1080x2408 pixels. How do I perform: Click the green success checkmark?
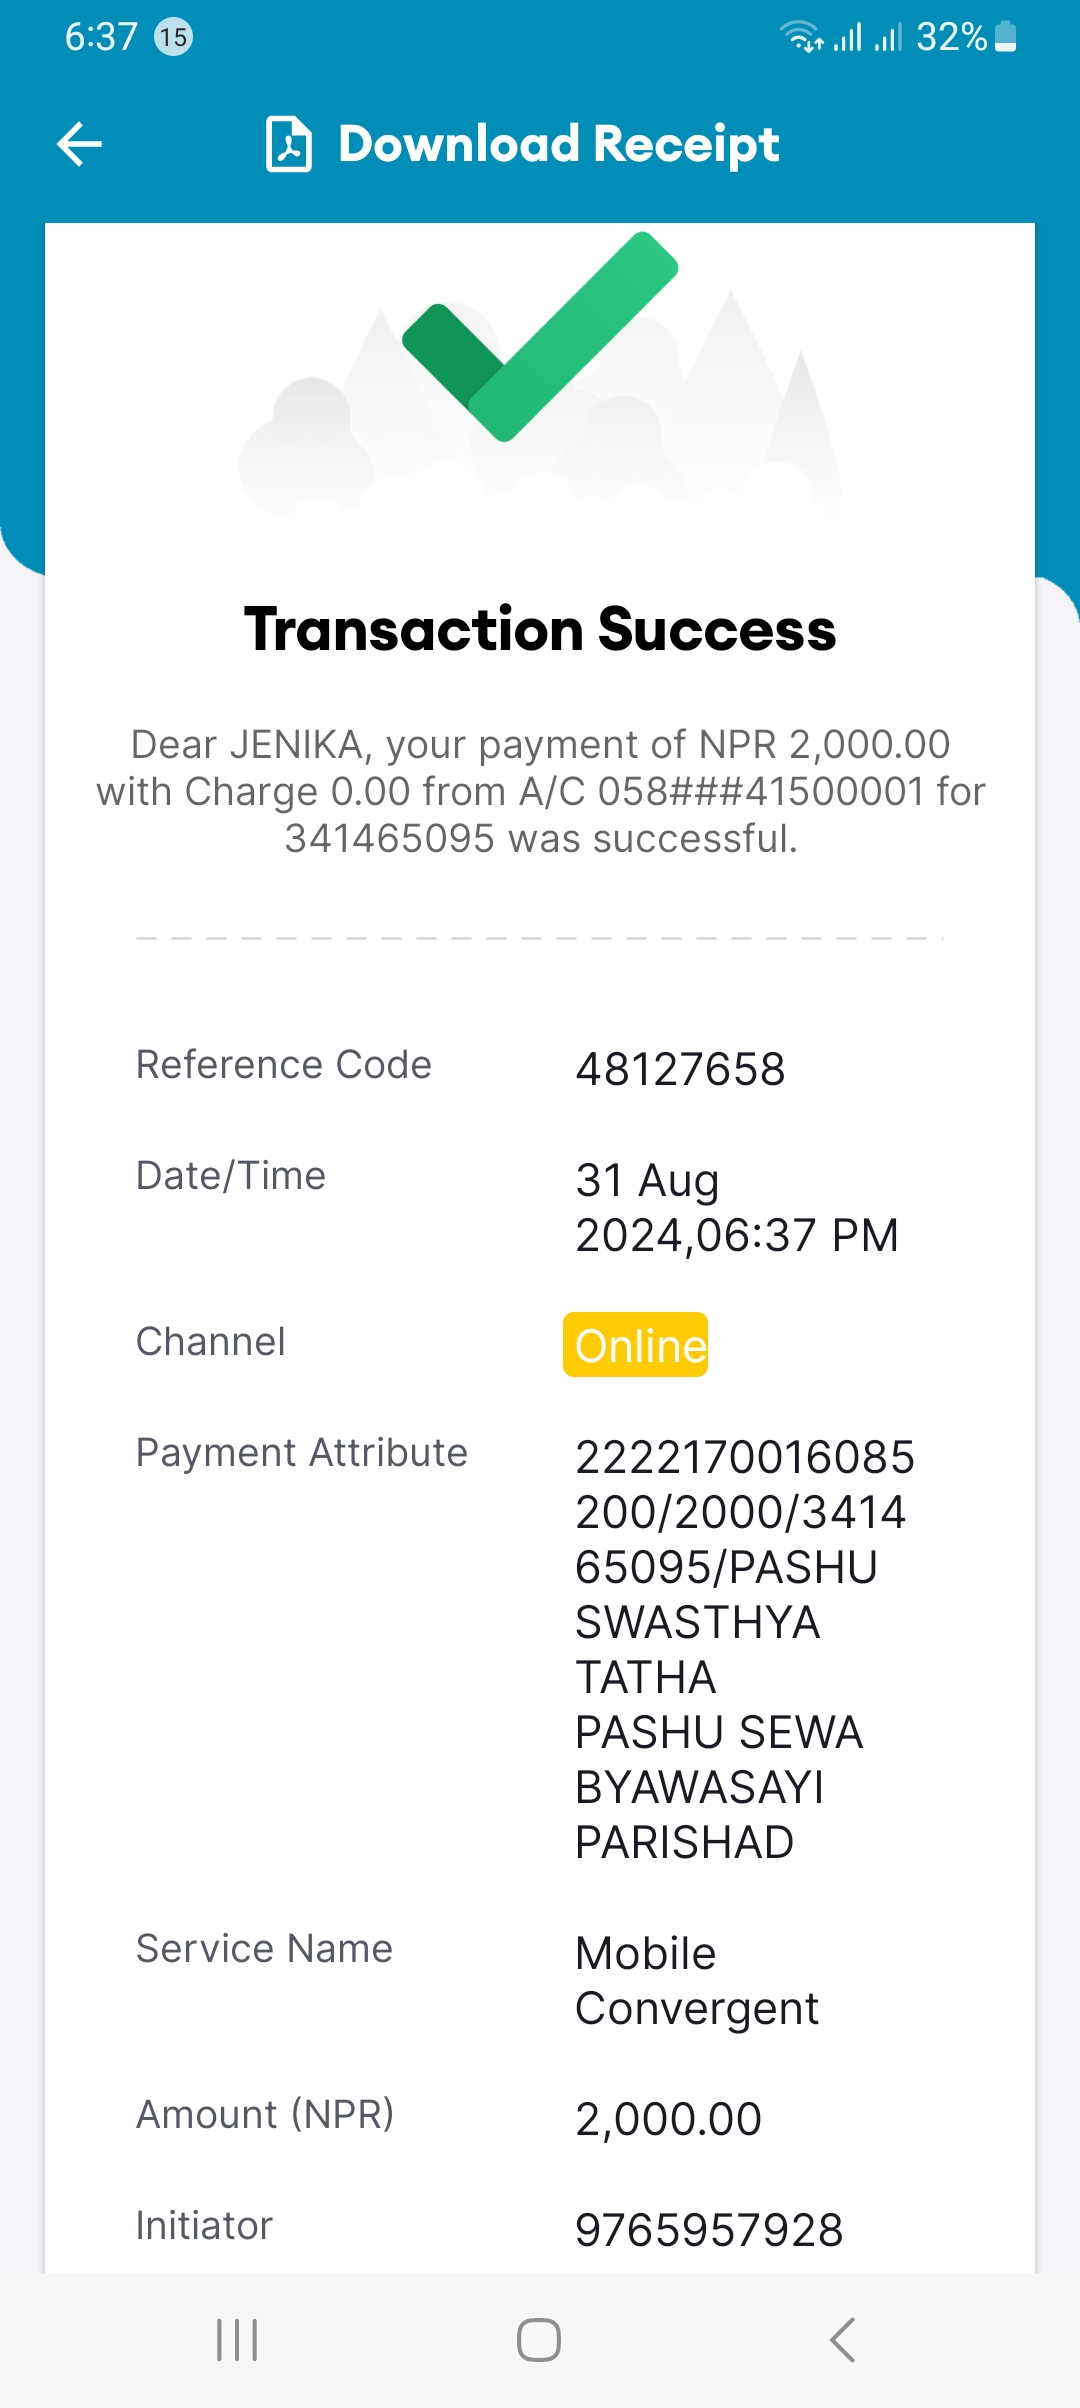(540, 337)
